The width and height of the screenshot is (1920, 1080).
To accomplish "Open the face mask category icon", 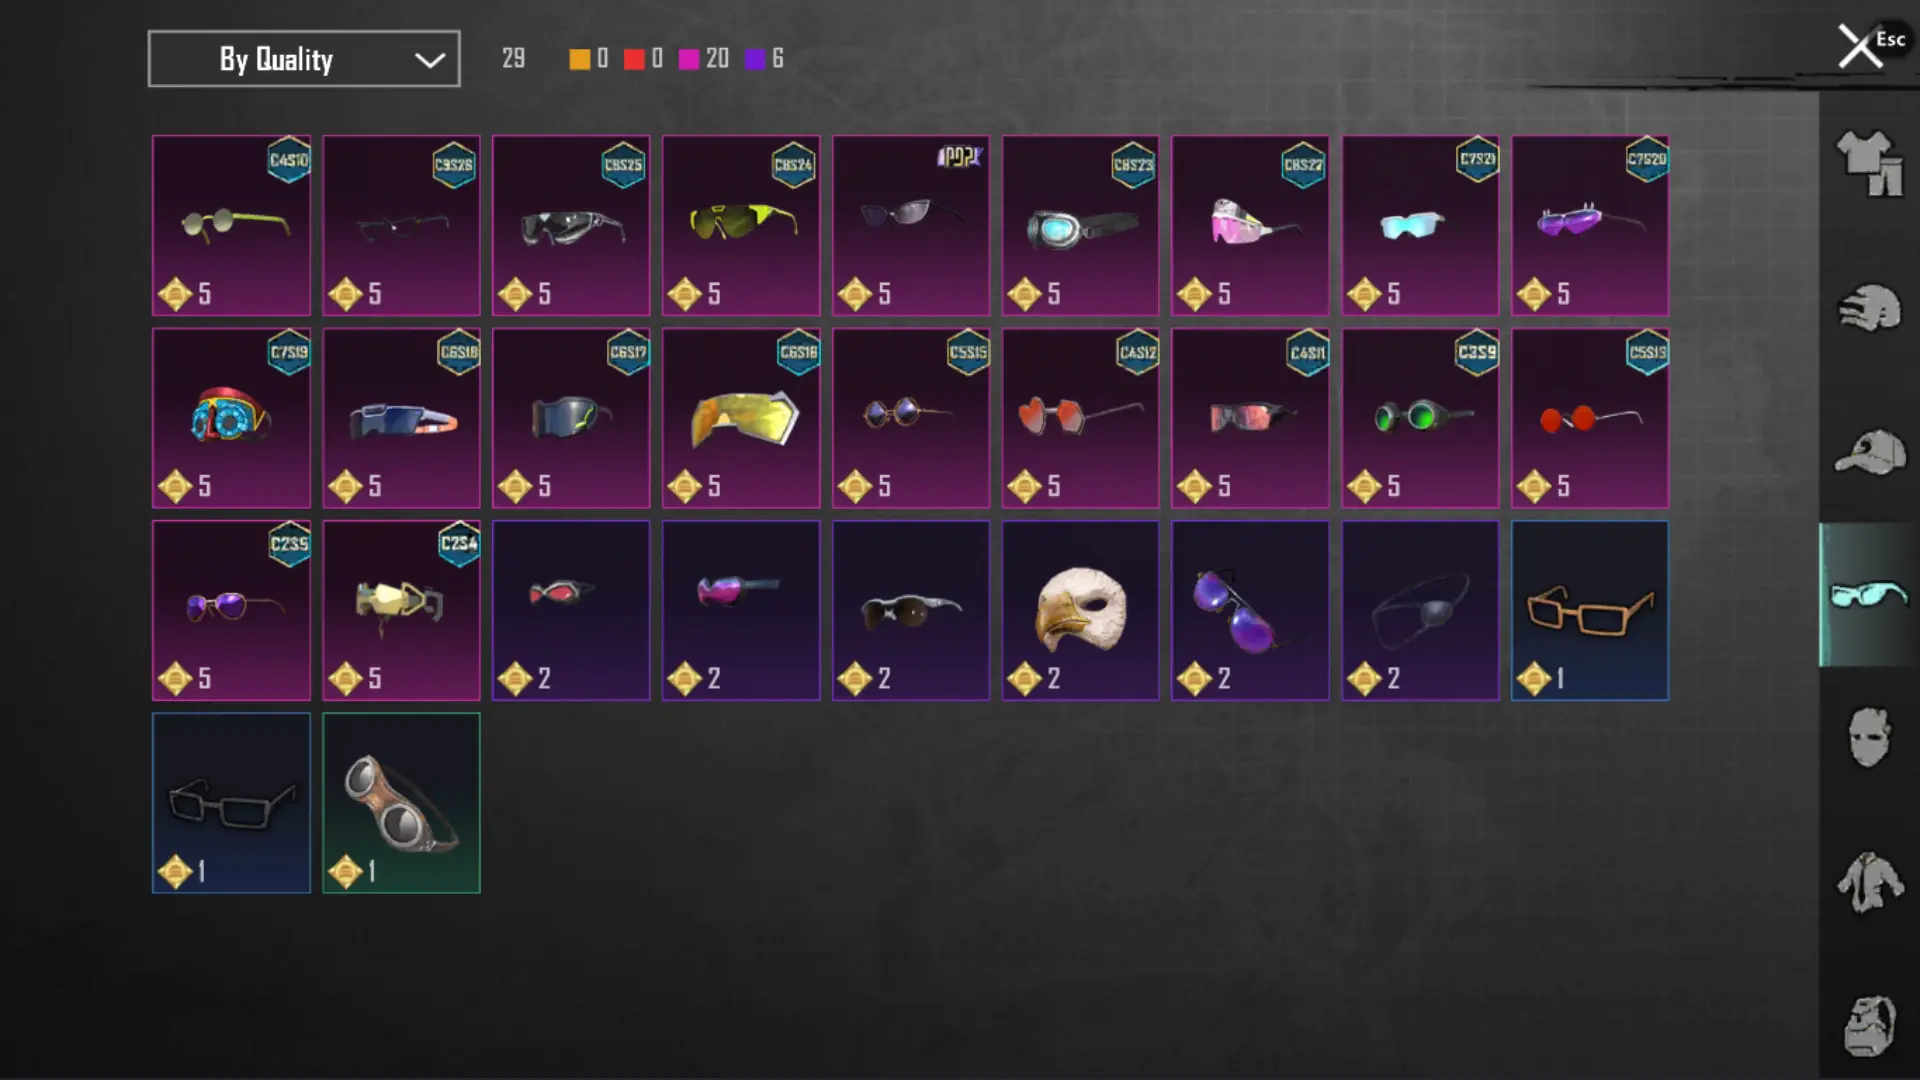I will tap(1869, 737).
